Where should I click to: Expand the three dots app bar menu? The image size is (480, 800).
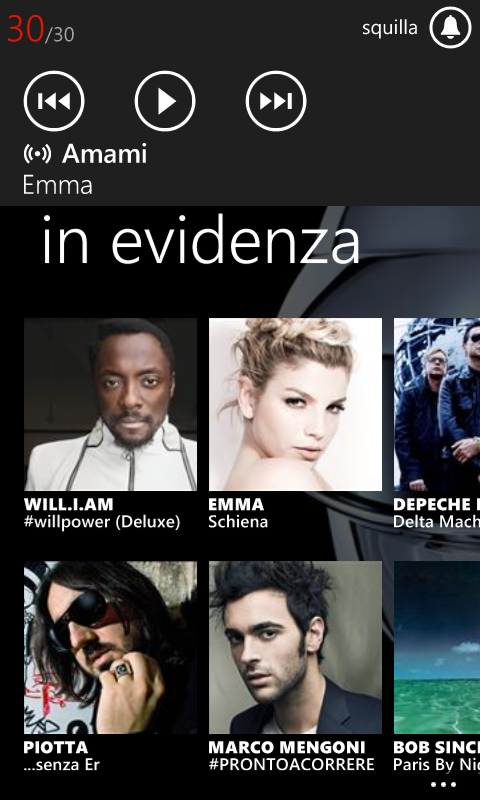click(x=443, y=785)
